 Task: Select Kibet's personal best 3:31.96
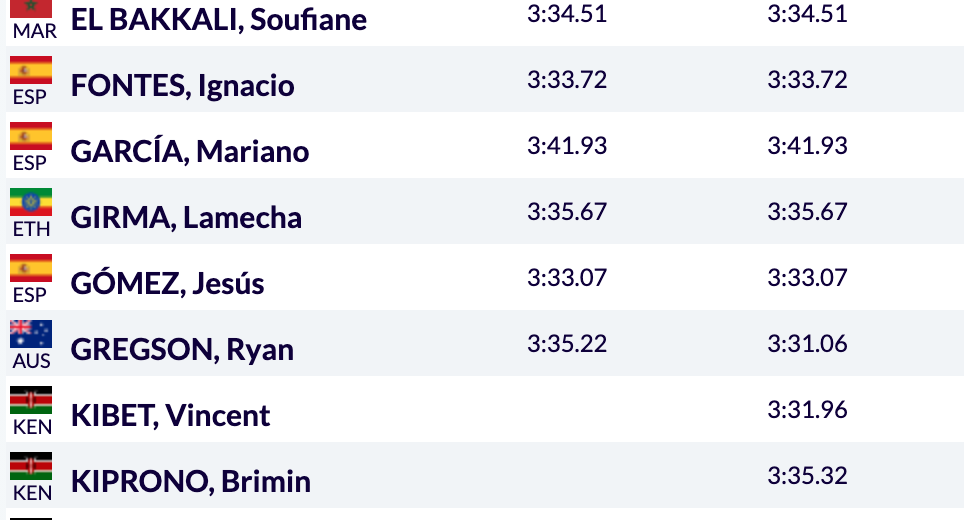tap(807, 409)
